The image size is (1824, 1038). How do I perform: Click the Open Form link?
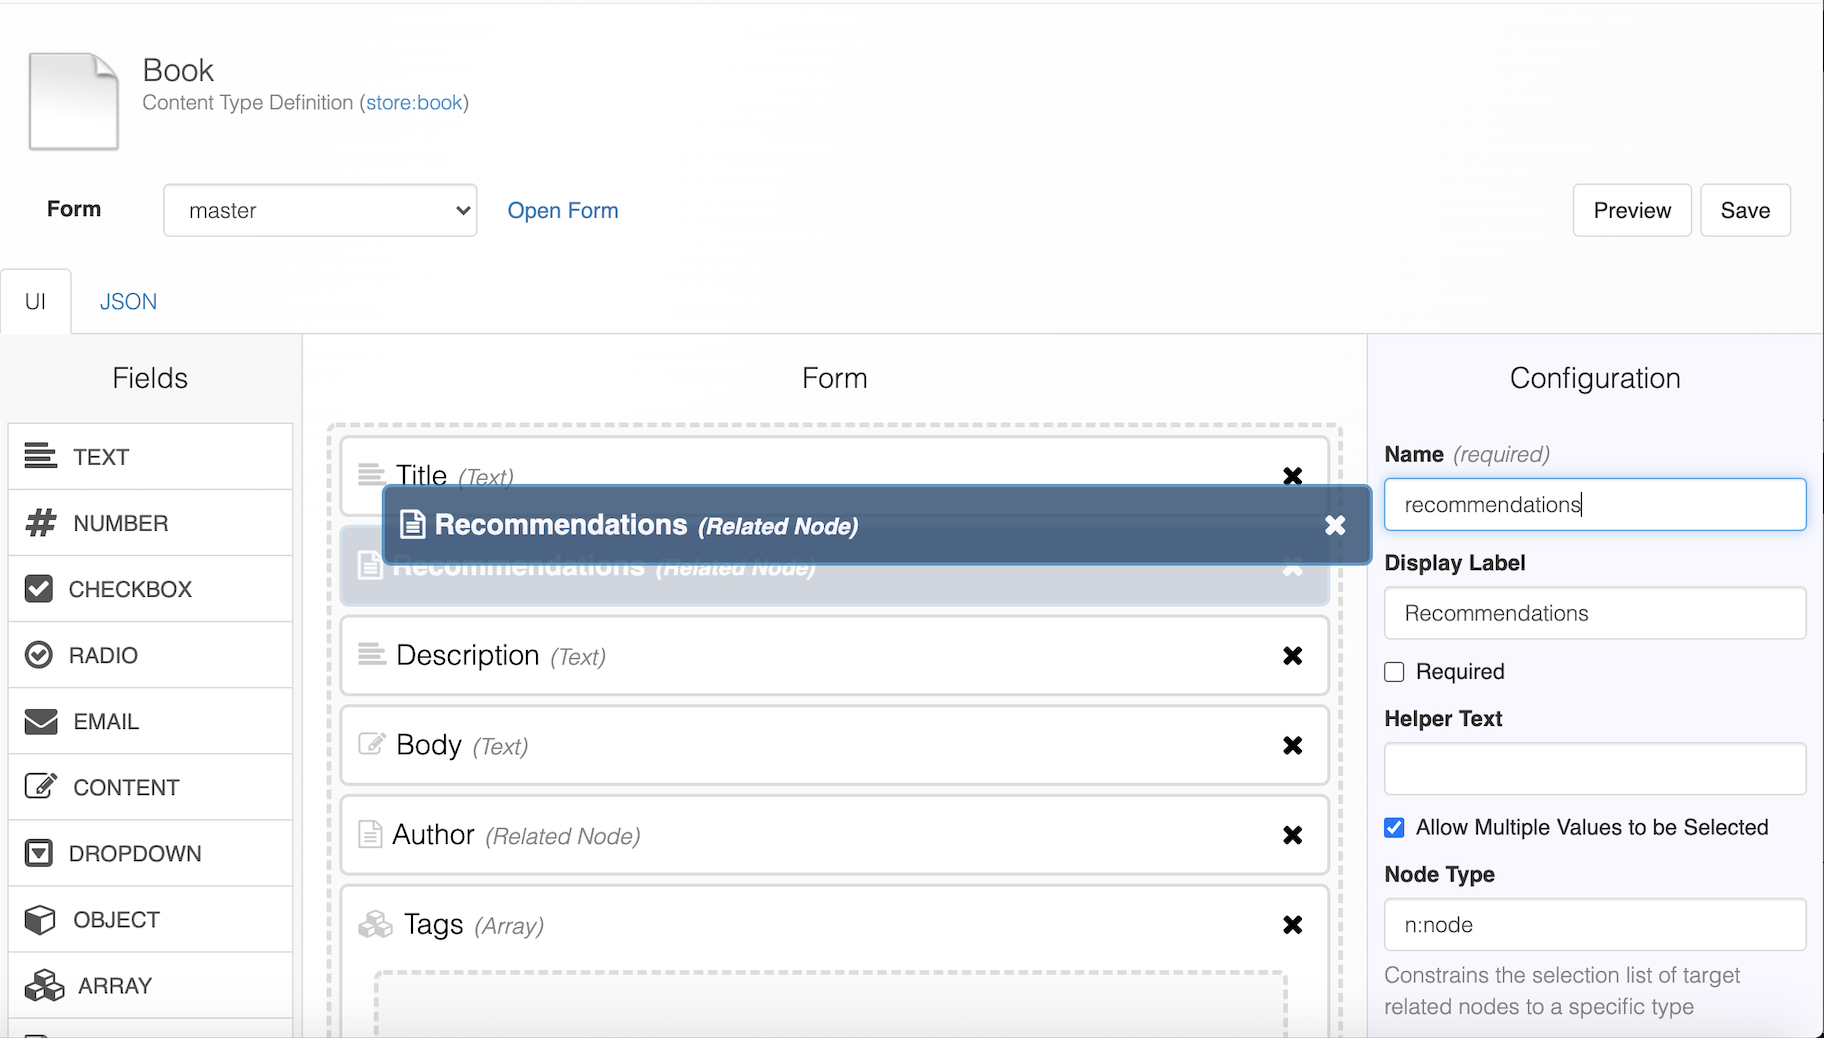[562, 210]
